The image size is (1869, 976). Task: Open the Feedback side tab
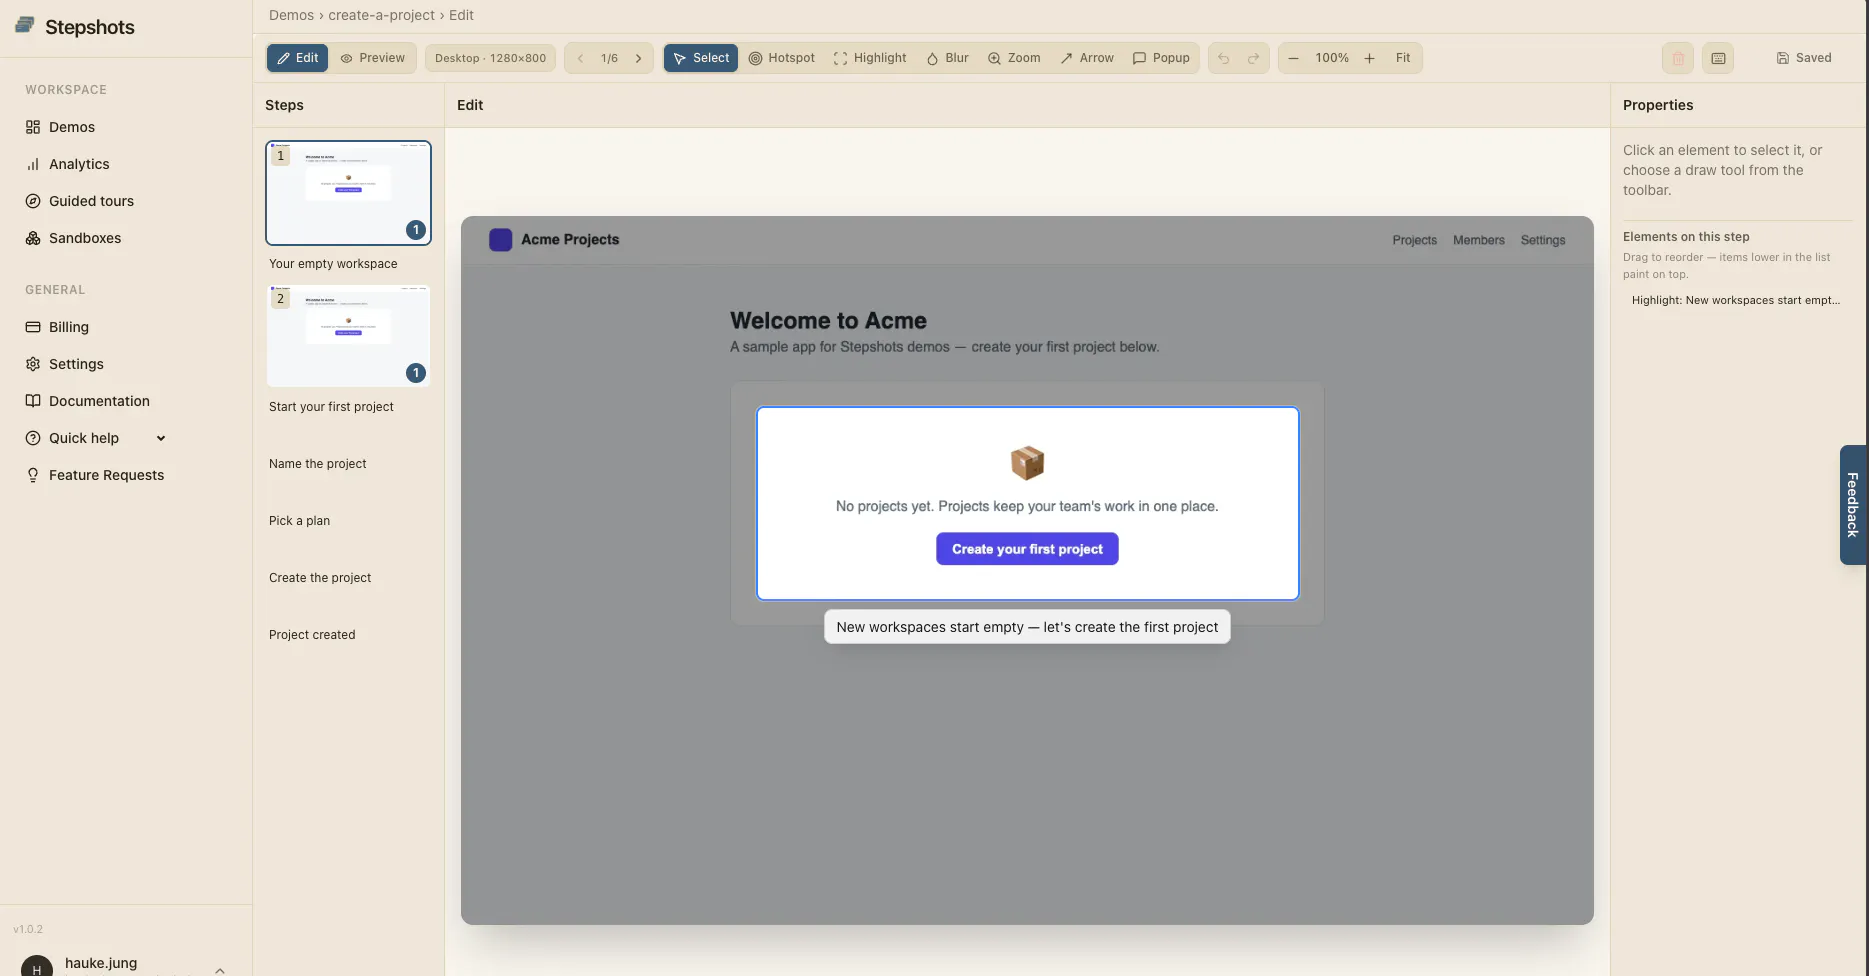[1852, 505]
